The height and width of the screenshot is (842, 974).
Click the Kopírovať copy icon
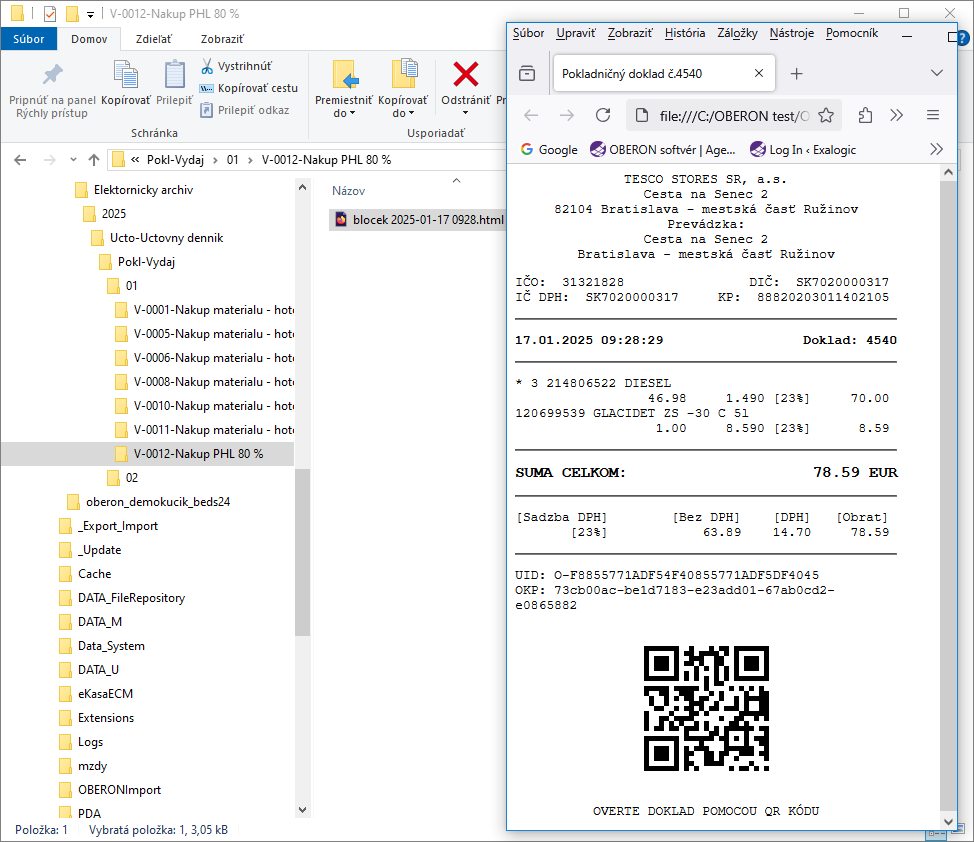[x=126, y=76]
